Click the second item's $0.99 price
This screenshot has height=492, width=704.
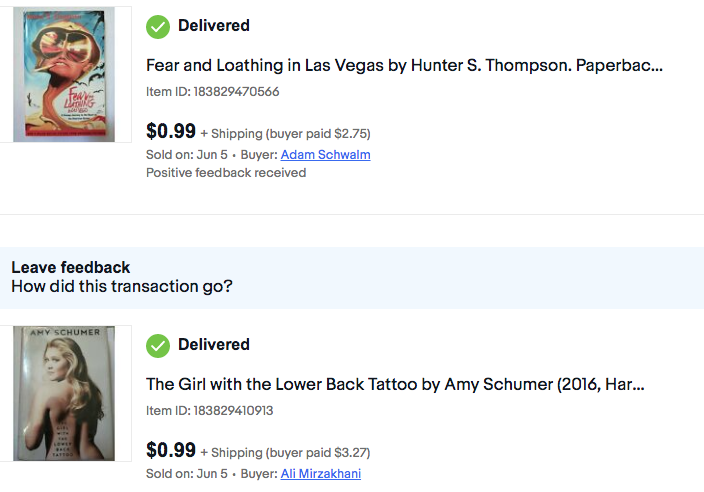click(171, 450)
